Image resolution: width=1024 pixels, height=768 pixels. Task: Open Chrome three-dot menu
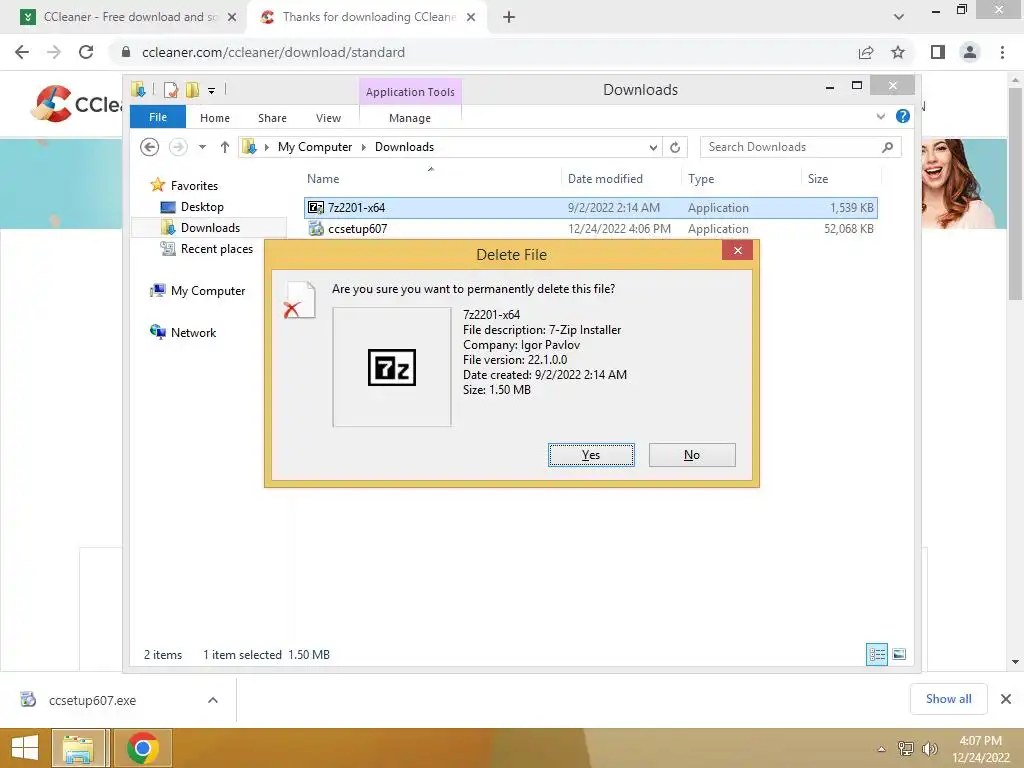[1002, 52]
